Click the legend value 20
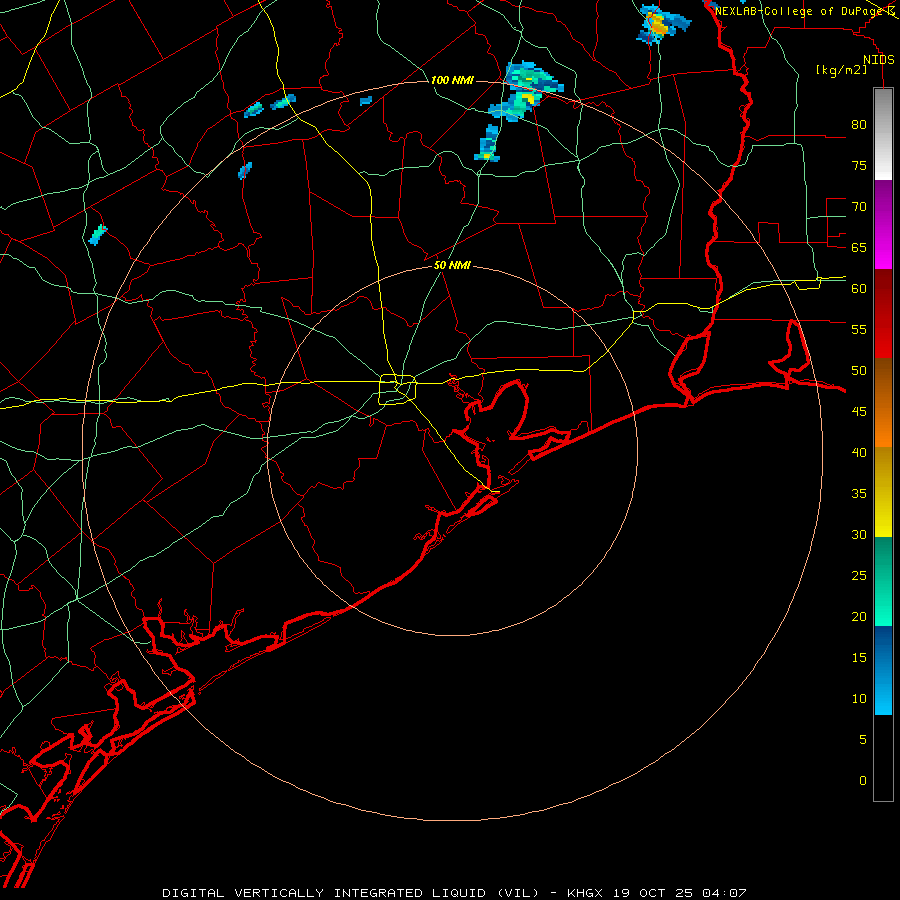 859,616
